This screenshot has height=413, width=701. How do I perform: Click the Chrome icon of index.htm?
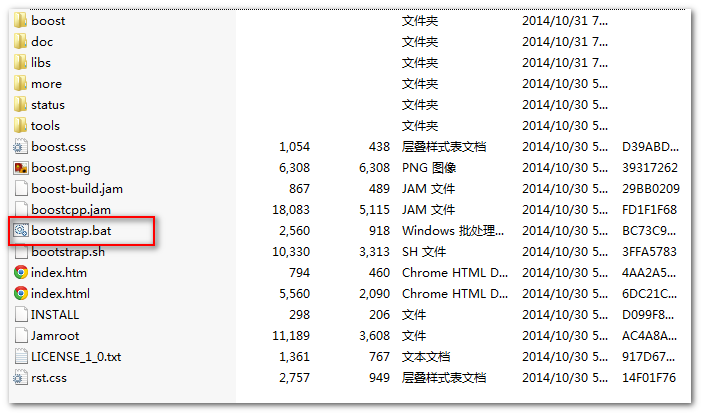click(21, 272)
